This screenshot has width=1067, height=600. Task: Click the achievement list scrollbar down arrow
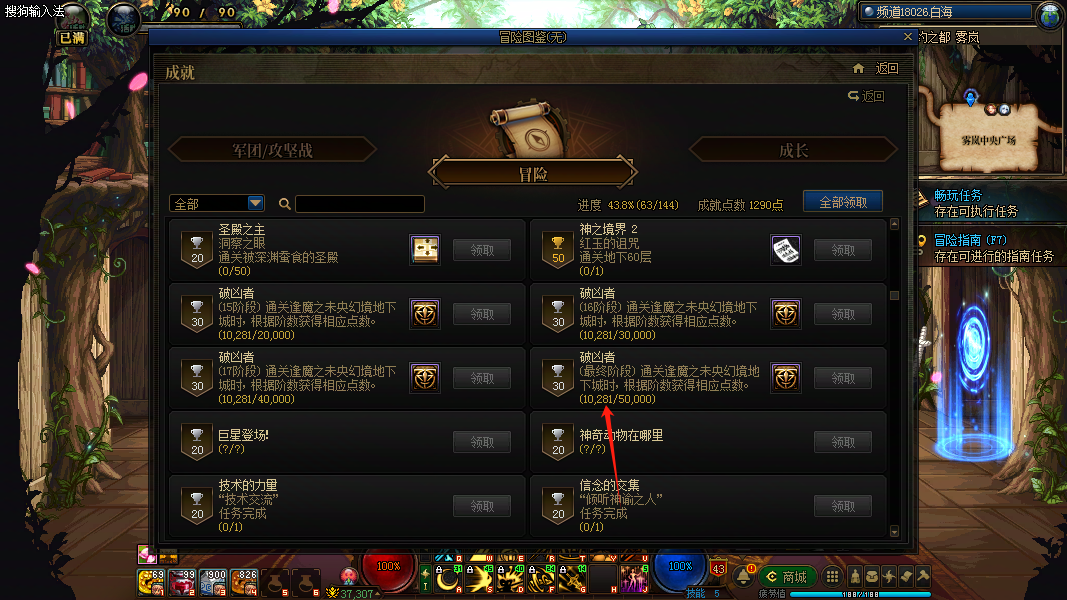(x=894, y=531)
